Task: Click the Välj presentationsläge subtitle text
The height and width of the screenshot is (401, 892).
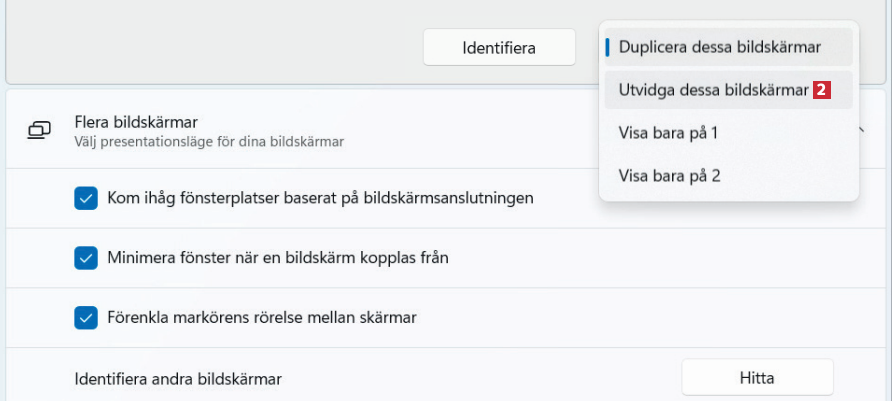Action: pos(208,142)
